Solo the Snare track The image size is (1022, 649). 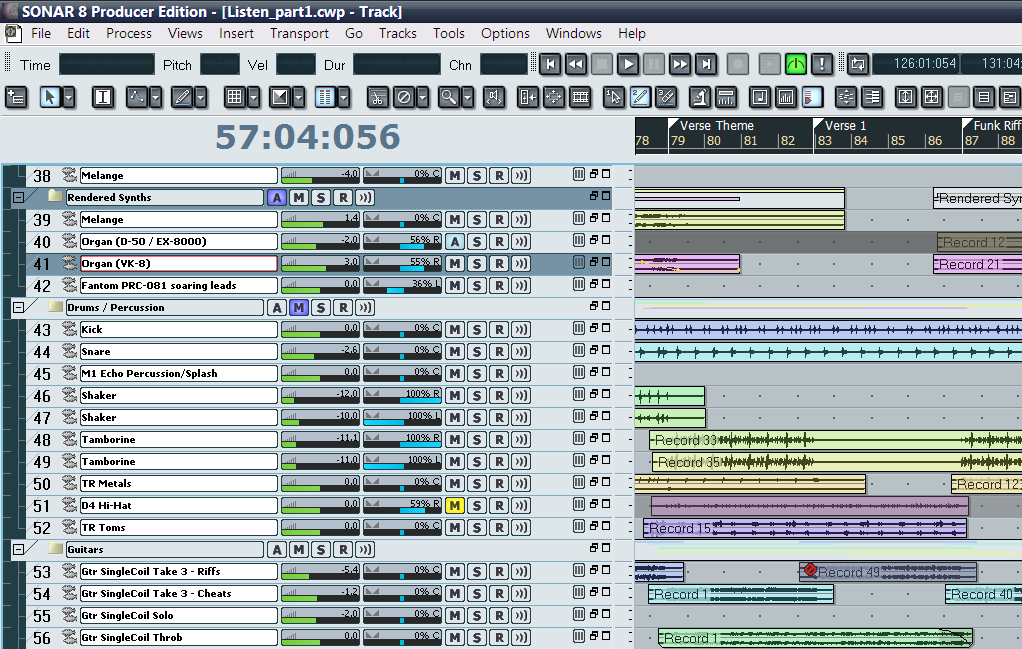point(476,352)
